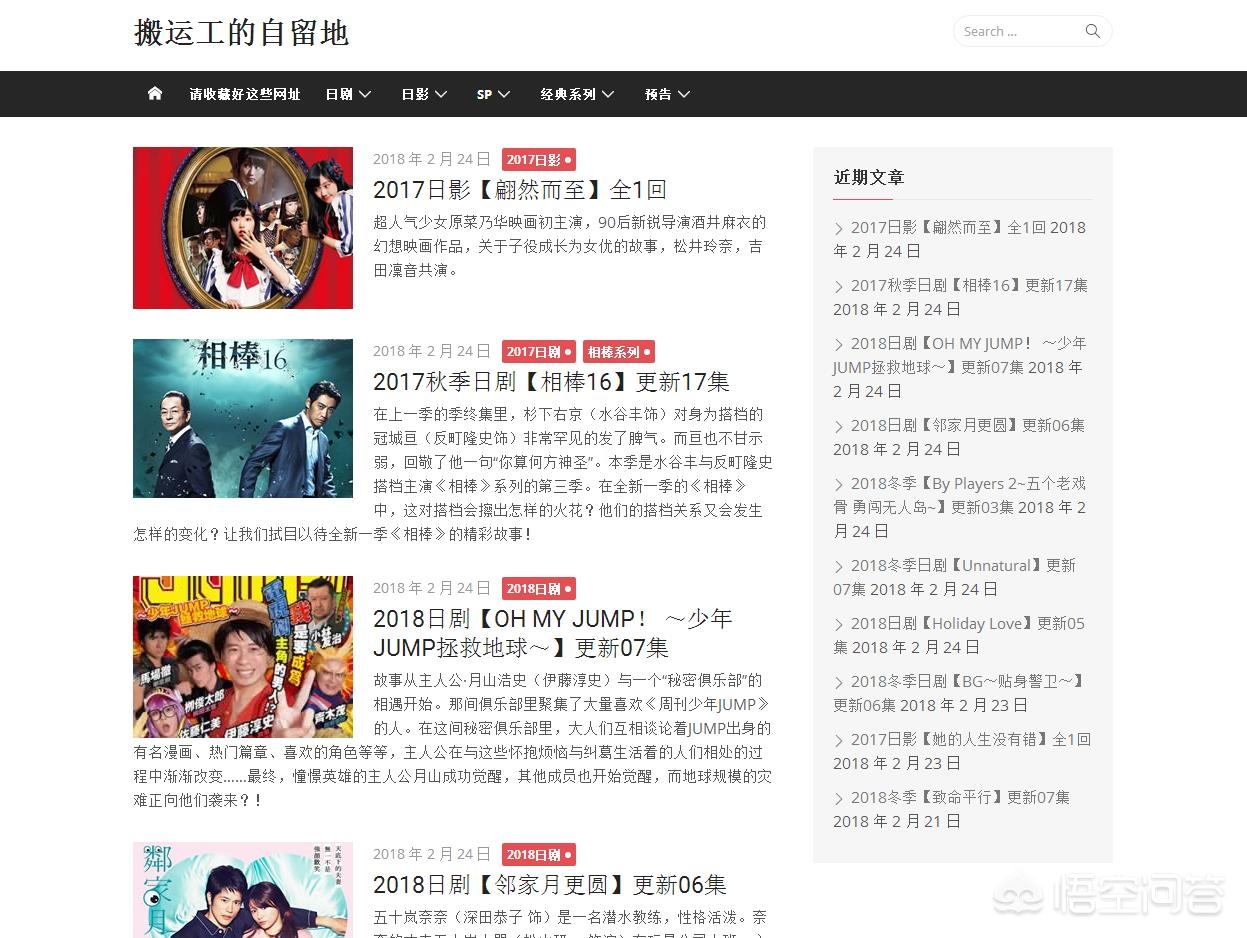Open sidebar link 2017秋季日剧【相棒16】更新17集
The height and width of the screenshot is (938, 1247).
(969, 285)
